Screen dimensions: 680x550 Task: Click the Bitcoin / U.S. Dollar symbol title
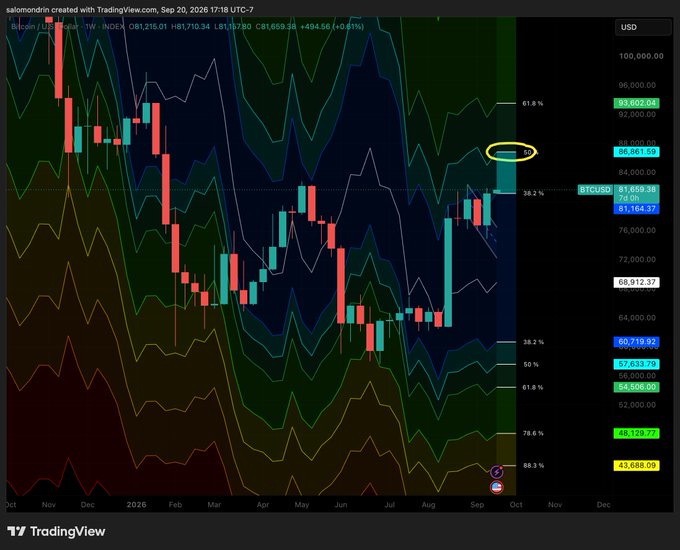click(45, 26)
